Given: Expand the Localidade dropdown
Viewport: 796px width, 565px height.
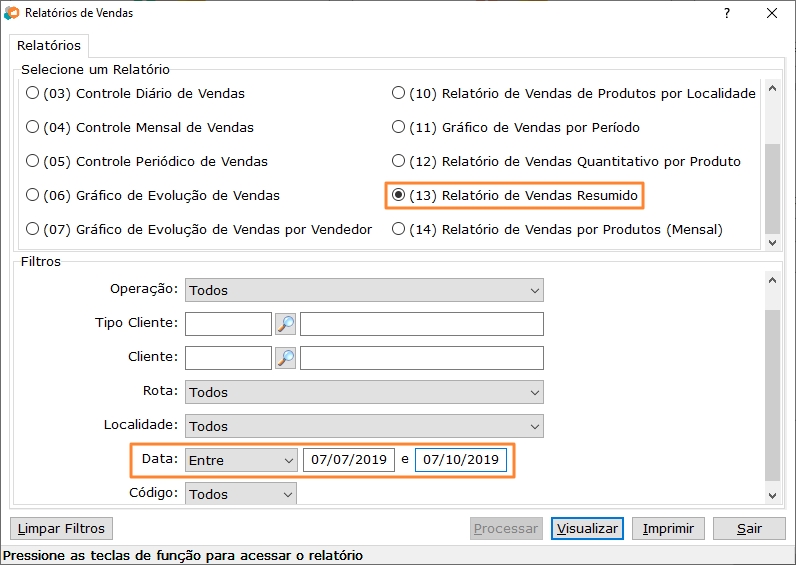Looking at the screenshot, I should [364, 426].
